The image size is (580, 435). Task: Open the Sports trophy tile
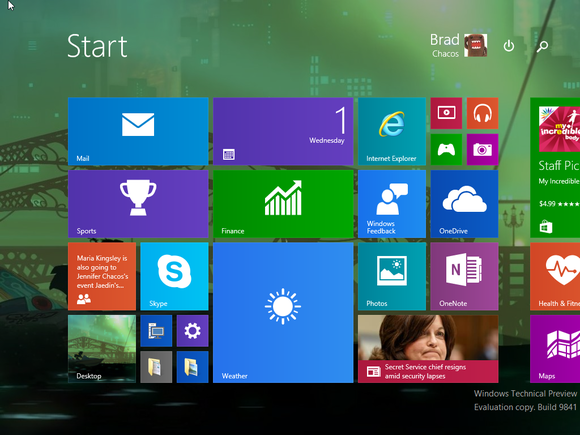138,203
